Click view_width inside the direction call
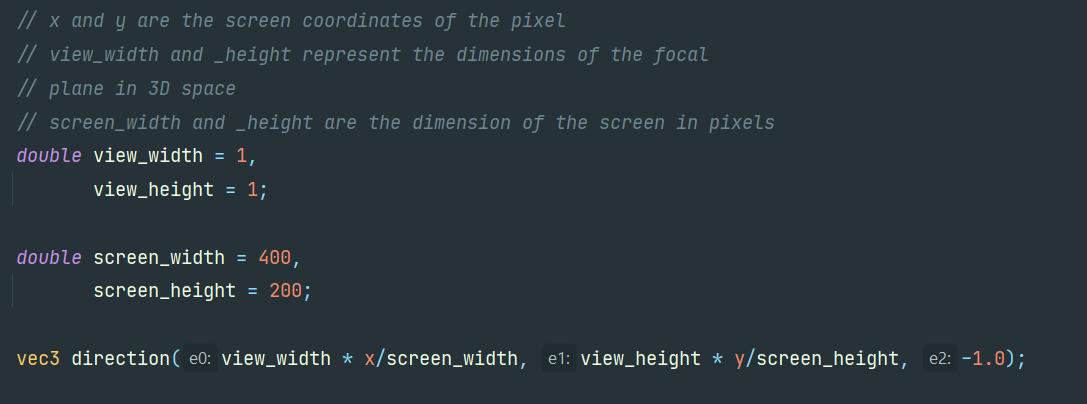This screenshot has height=404, width=1087. click(276, 359)
